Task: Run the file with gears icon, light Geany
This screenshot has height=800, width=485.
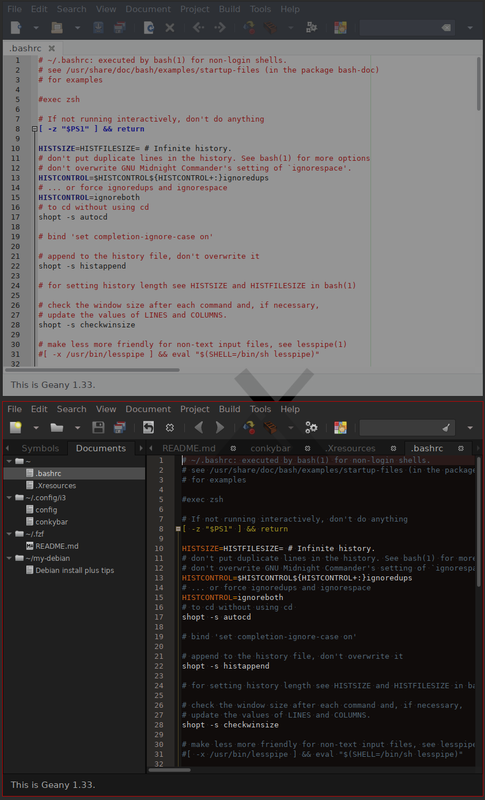Action: pos(312,28)
